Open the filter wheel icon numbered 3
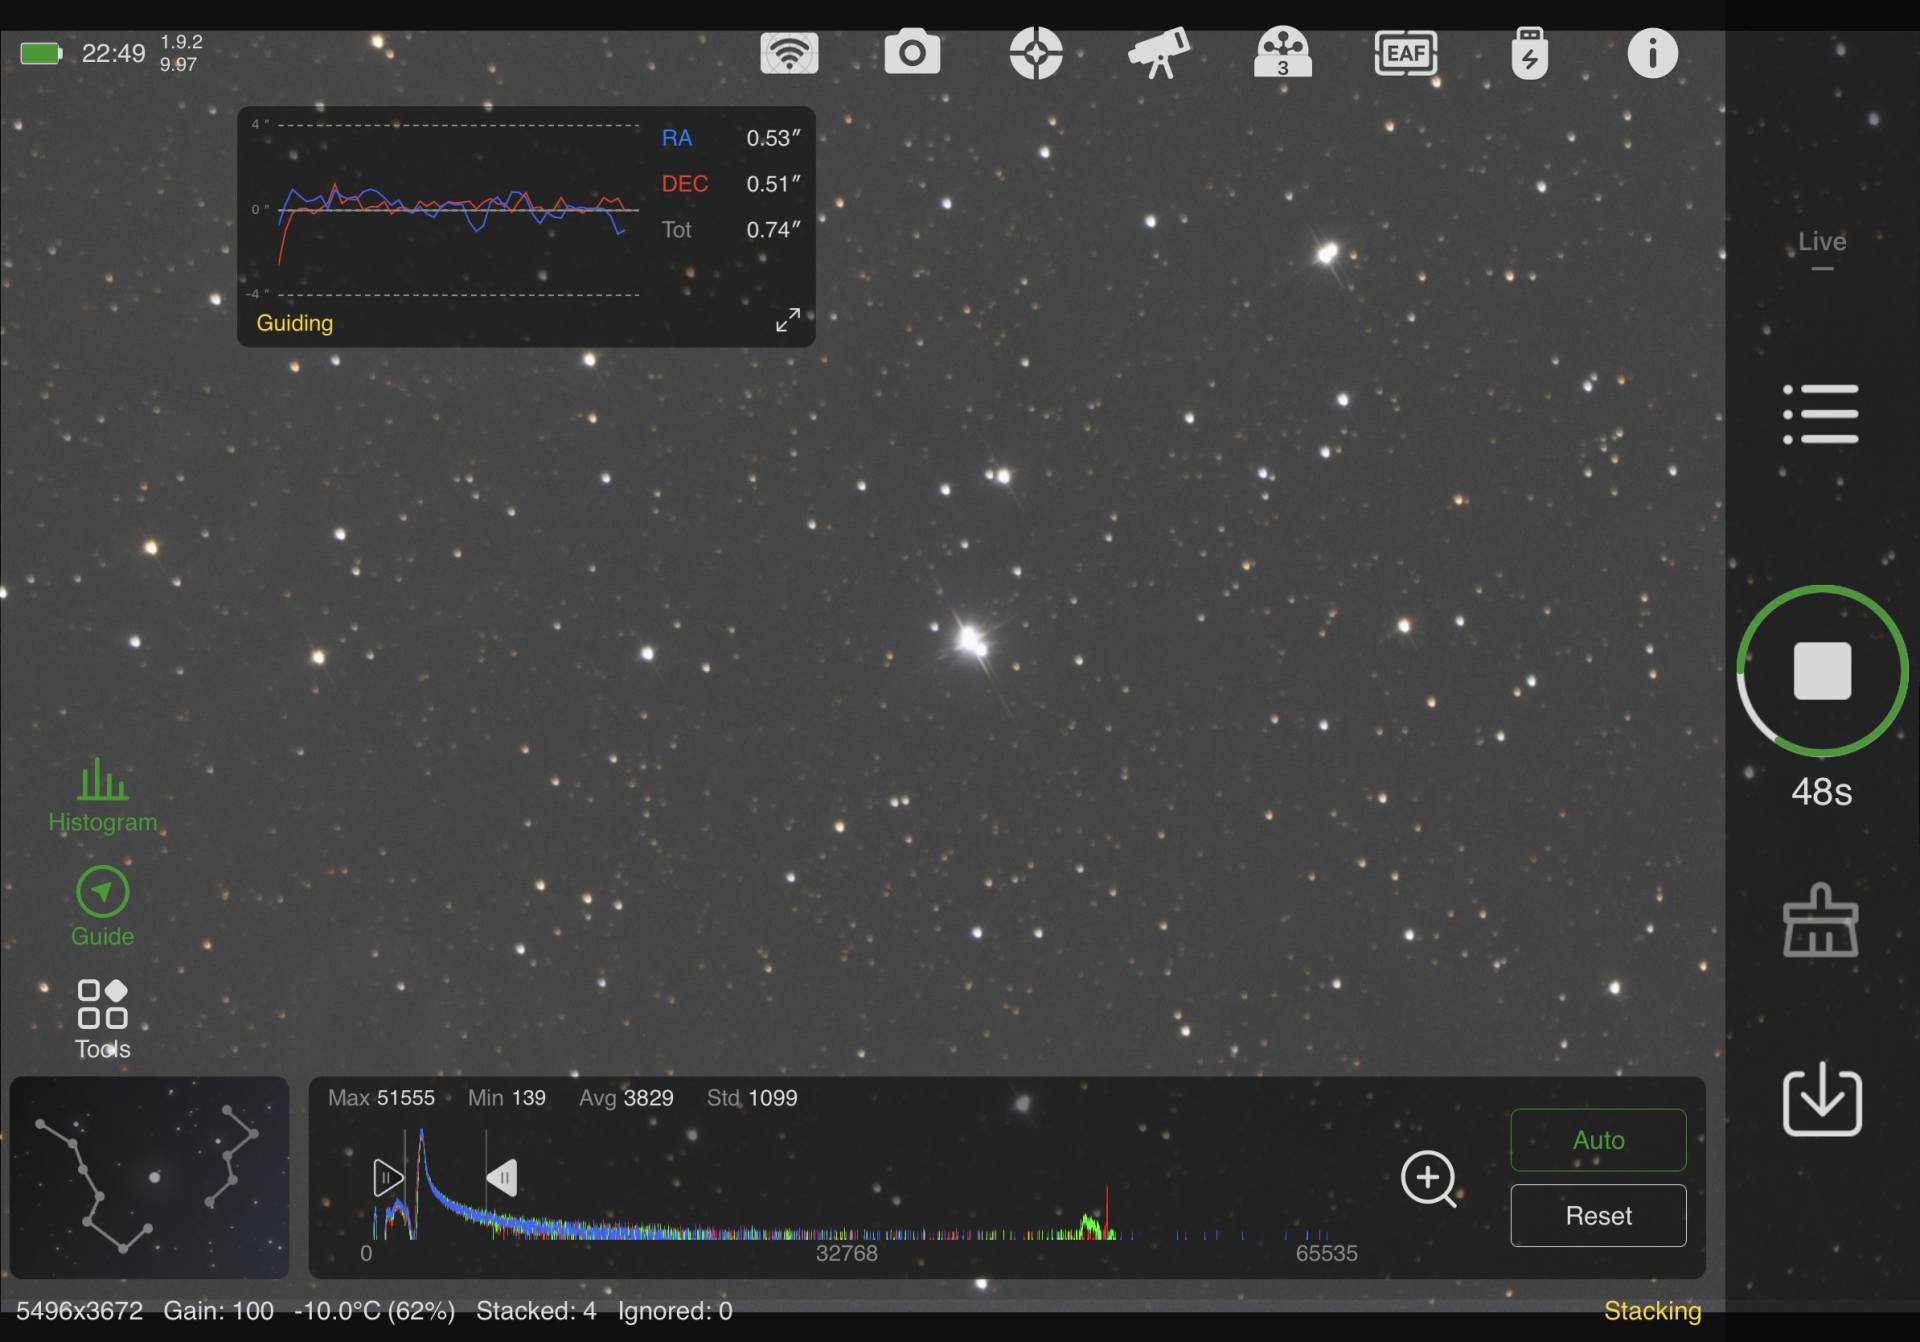 point(1283,53)
